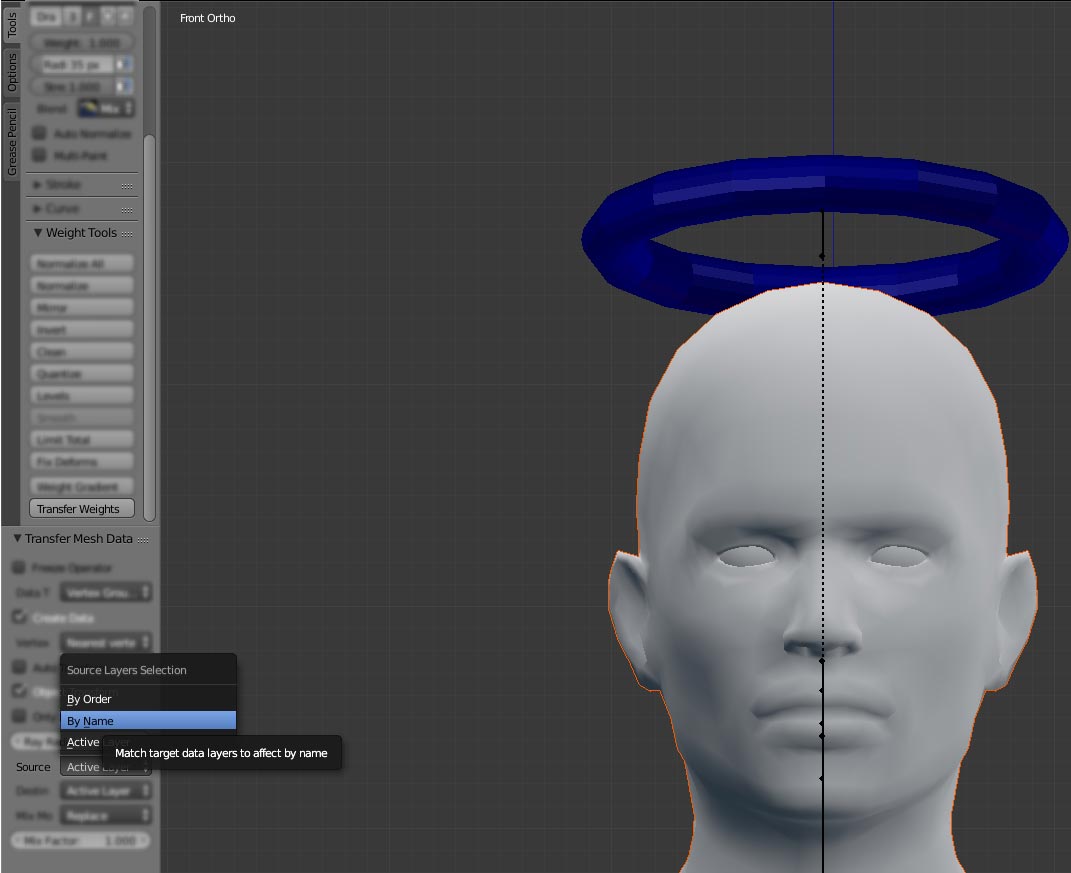The height and width of the screenshot is (873, 1071).
Task: Open the Grease Pencil tab
Action: click(12, 141)
